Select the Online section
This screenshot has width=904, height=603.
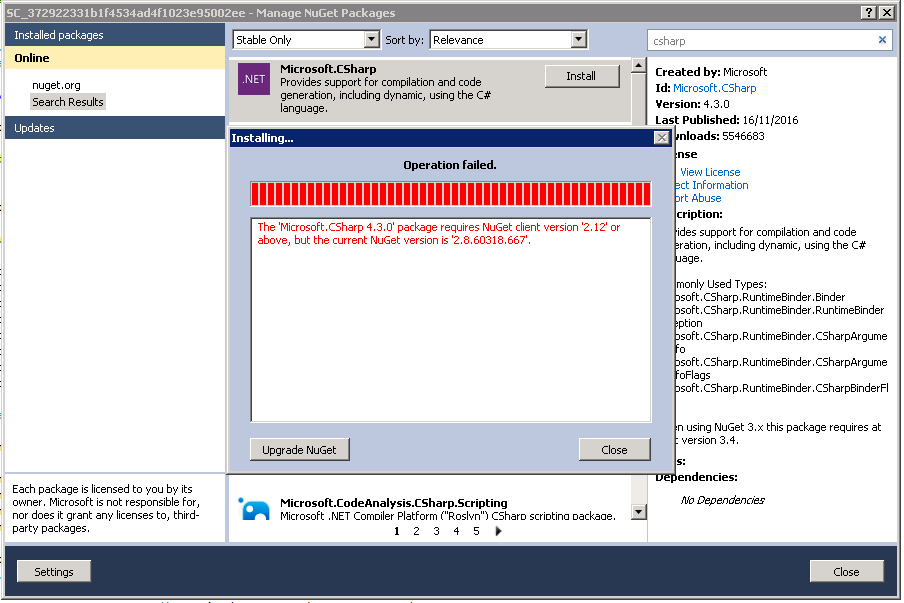[x=115, y=58]
